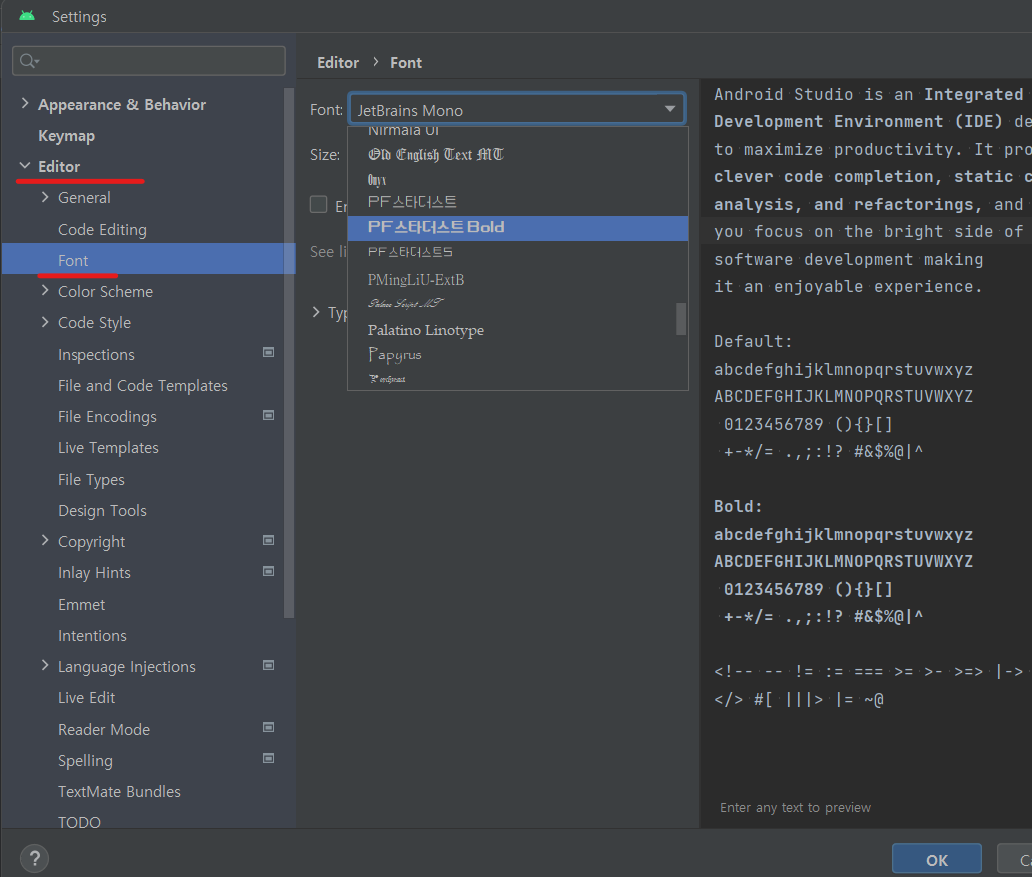Open Inlay Hints settings

[x=94, y=573]
